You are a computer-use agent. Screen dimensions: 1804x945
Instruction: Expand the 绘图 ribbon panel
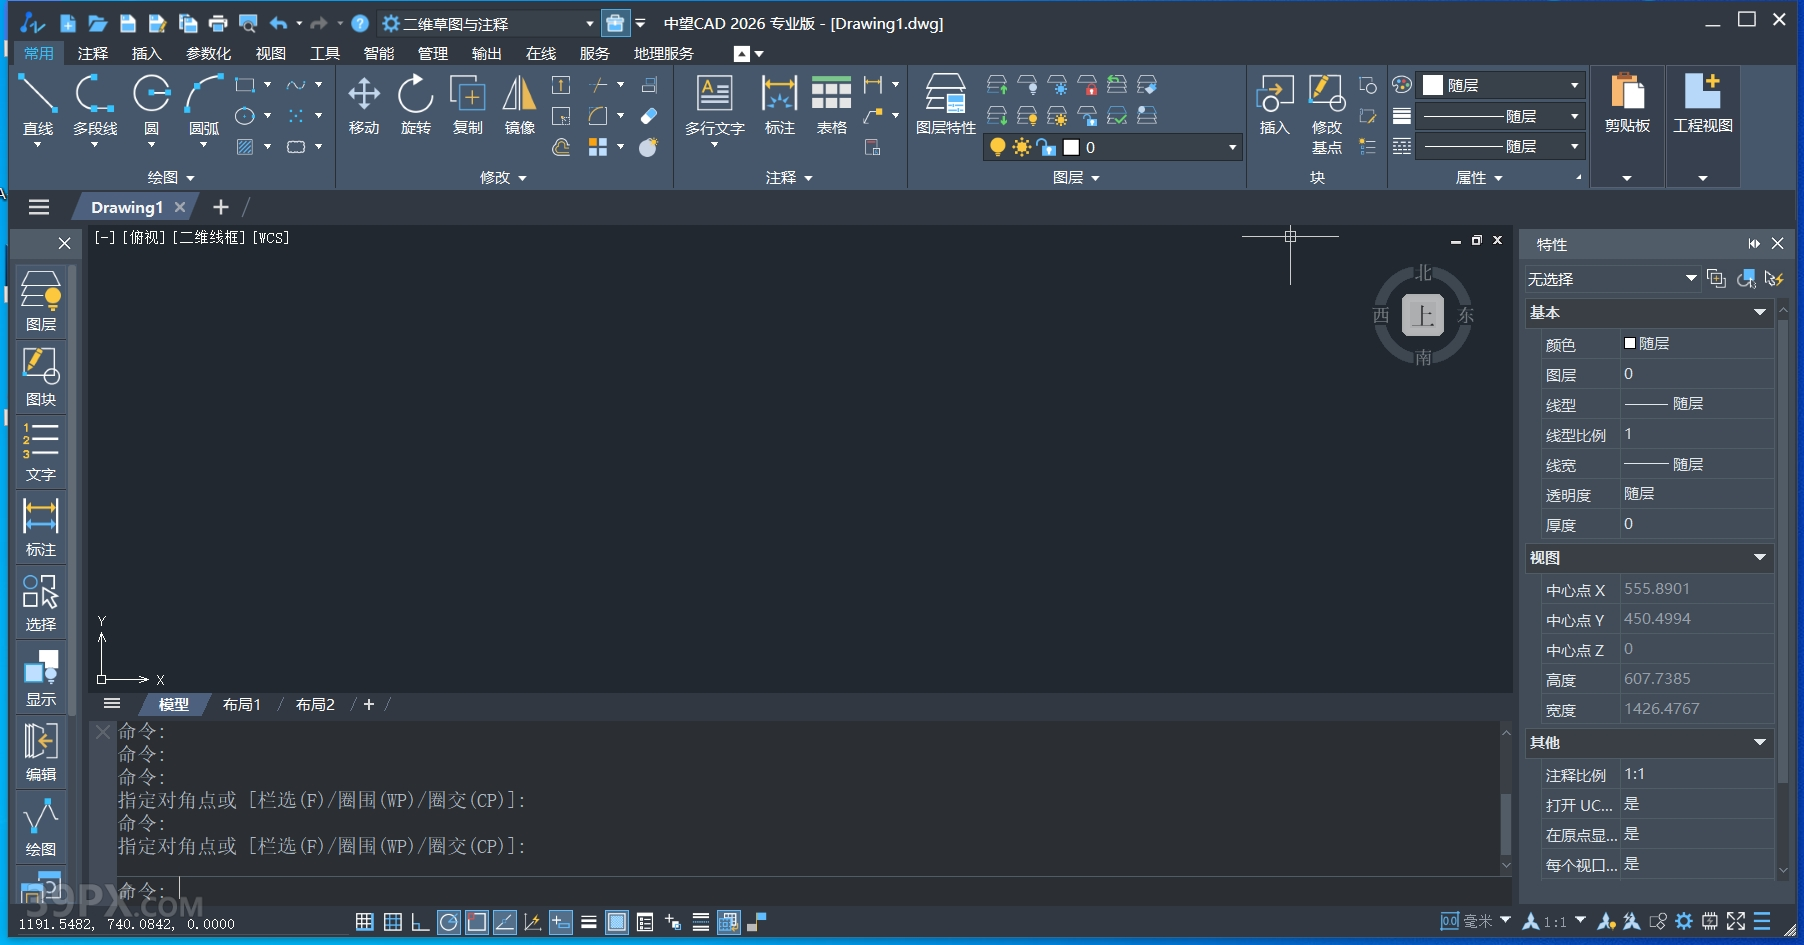pyautogui.click(x=171, y=177)
